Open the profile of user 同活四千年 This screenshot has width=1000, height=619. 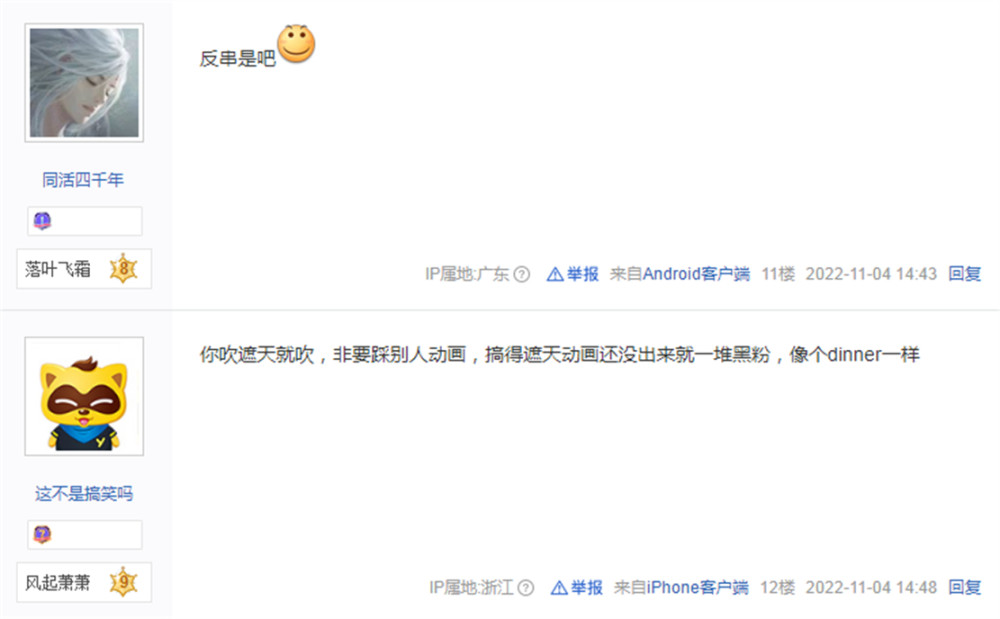coord(83,180)
